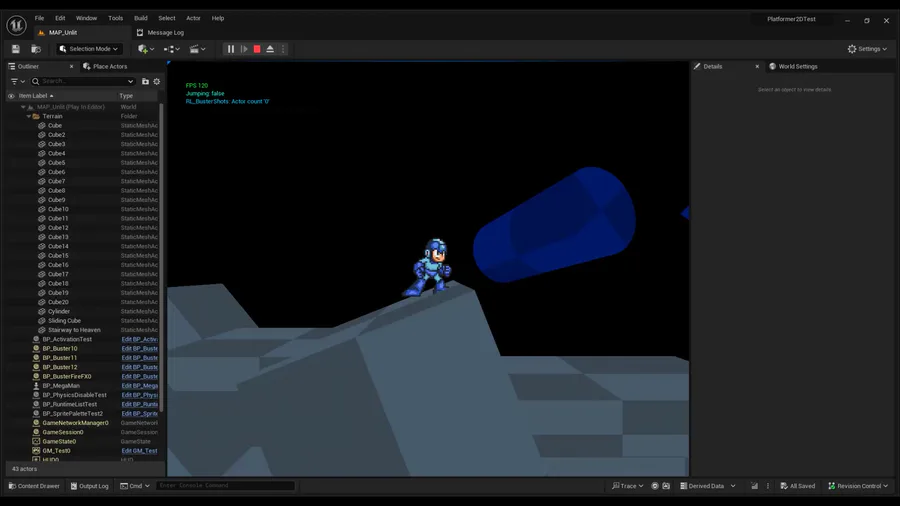Toggle the visibility column eye header
Viewport: 900px width, 506px height.
pos(11,96)
